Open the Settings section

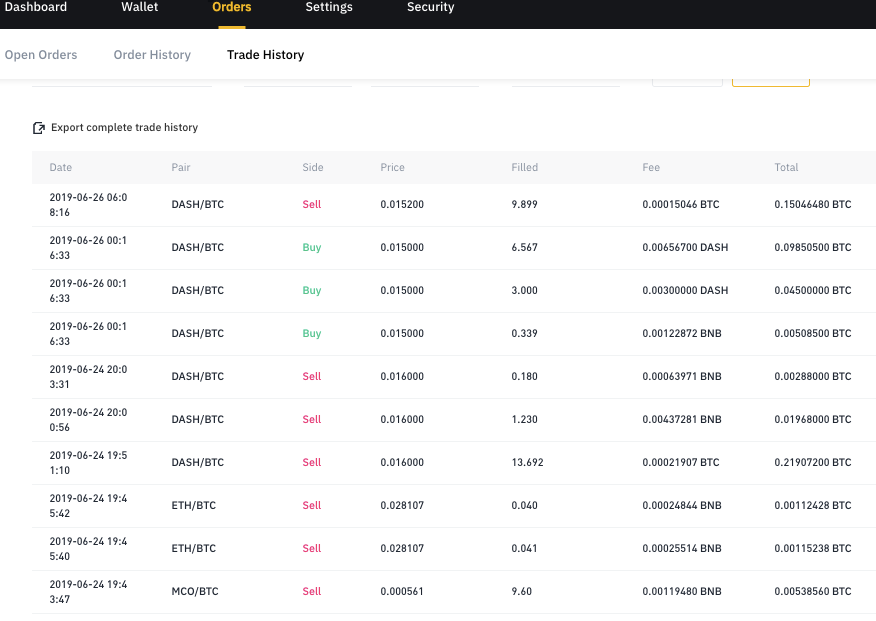click(328, 7)
